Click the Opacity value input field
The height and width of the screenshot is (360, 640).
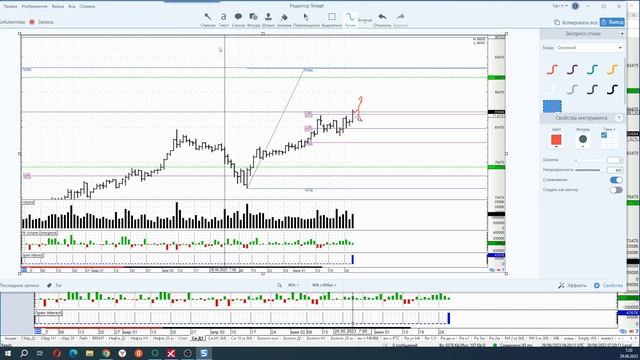615,170
